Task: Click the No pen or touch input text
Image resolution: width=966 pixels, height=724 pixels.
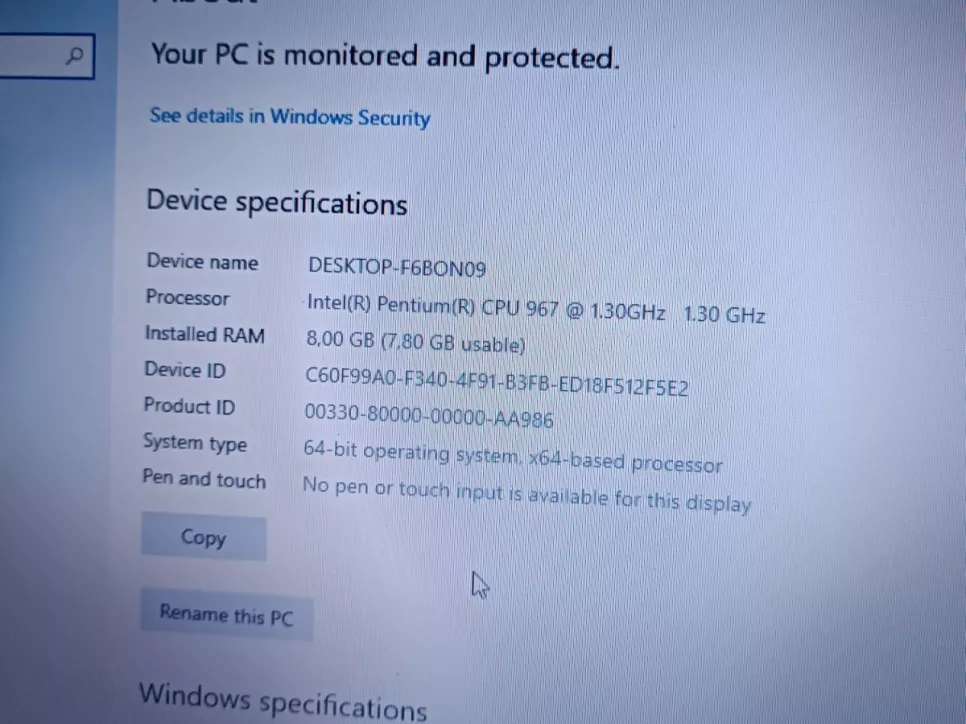Action: 527,495
